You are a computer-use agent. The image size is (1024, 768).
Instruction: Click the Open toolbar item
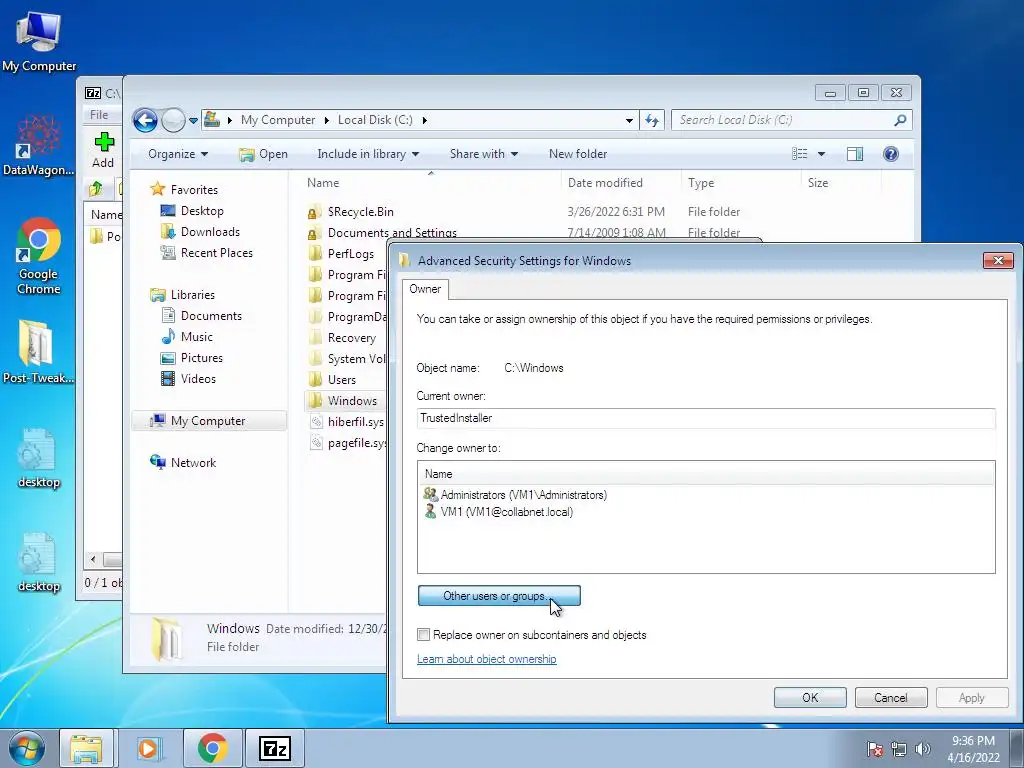tap(264, 154)
